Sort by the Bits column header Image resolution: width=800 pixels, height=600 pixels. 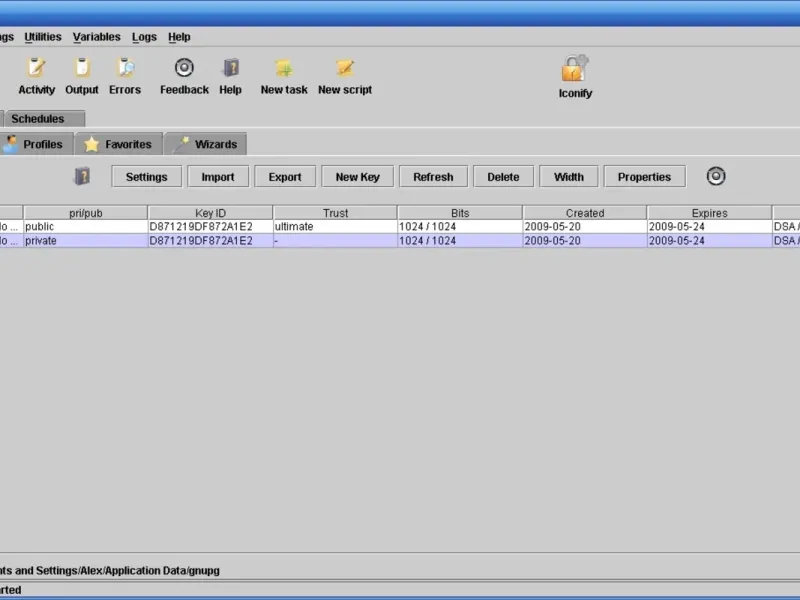click(460, 213)
